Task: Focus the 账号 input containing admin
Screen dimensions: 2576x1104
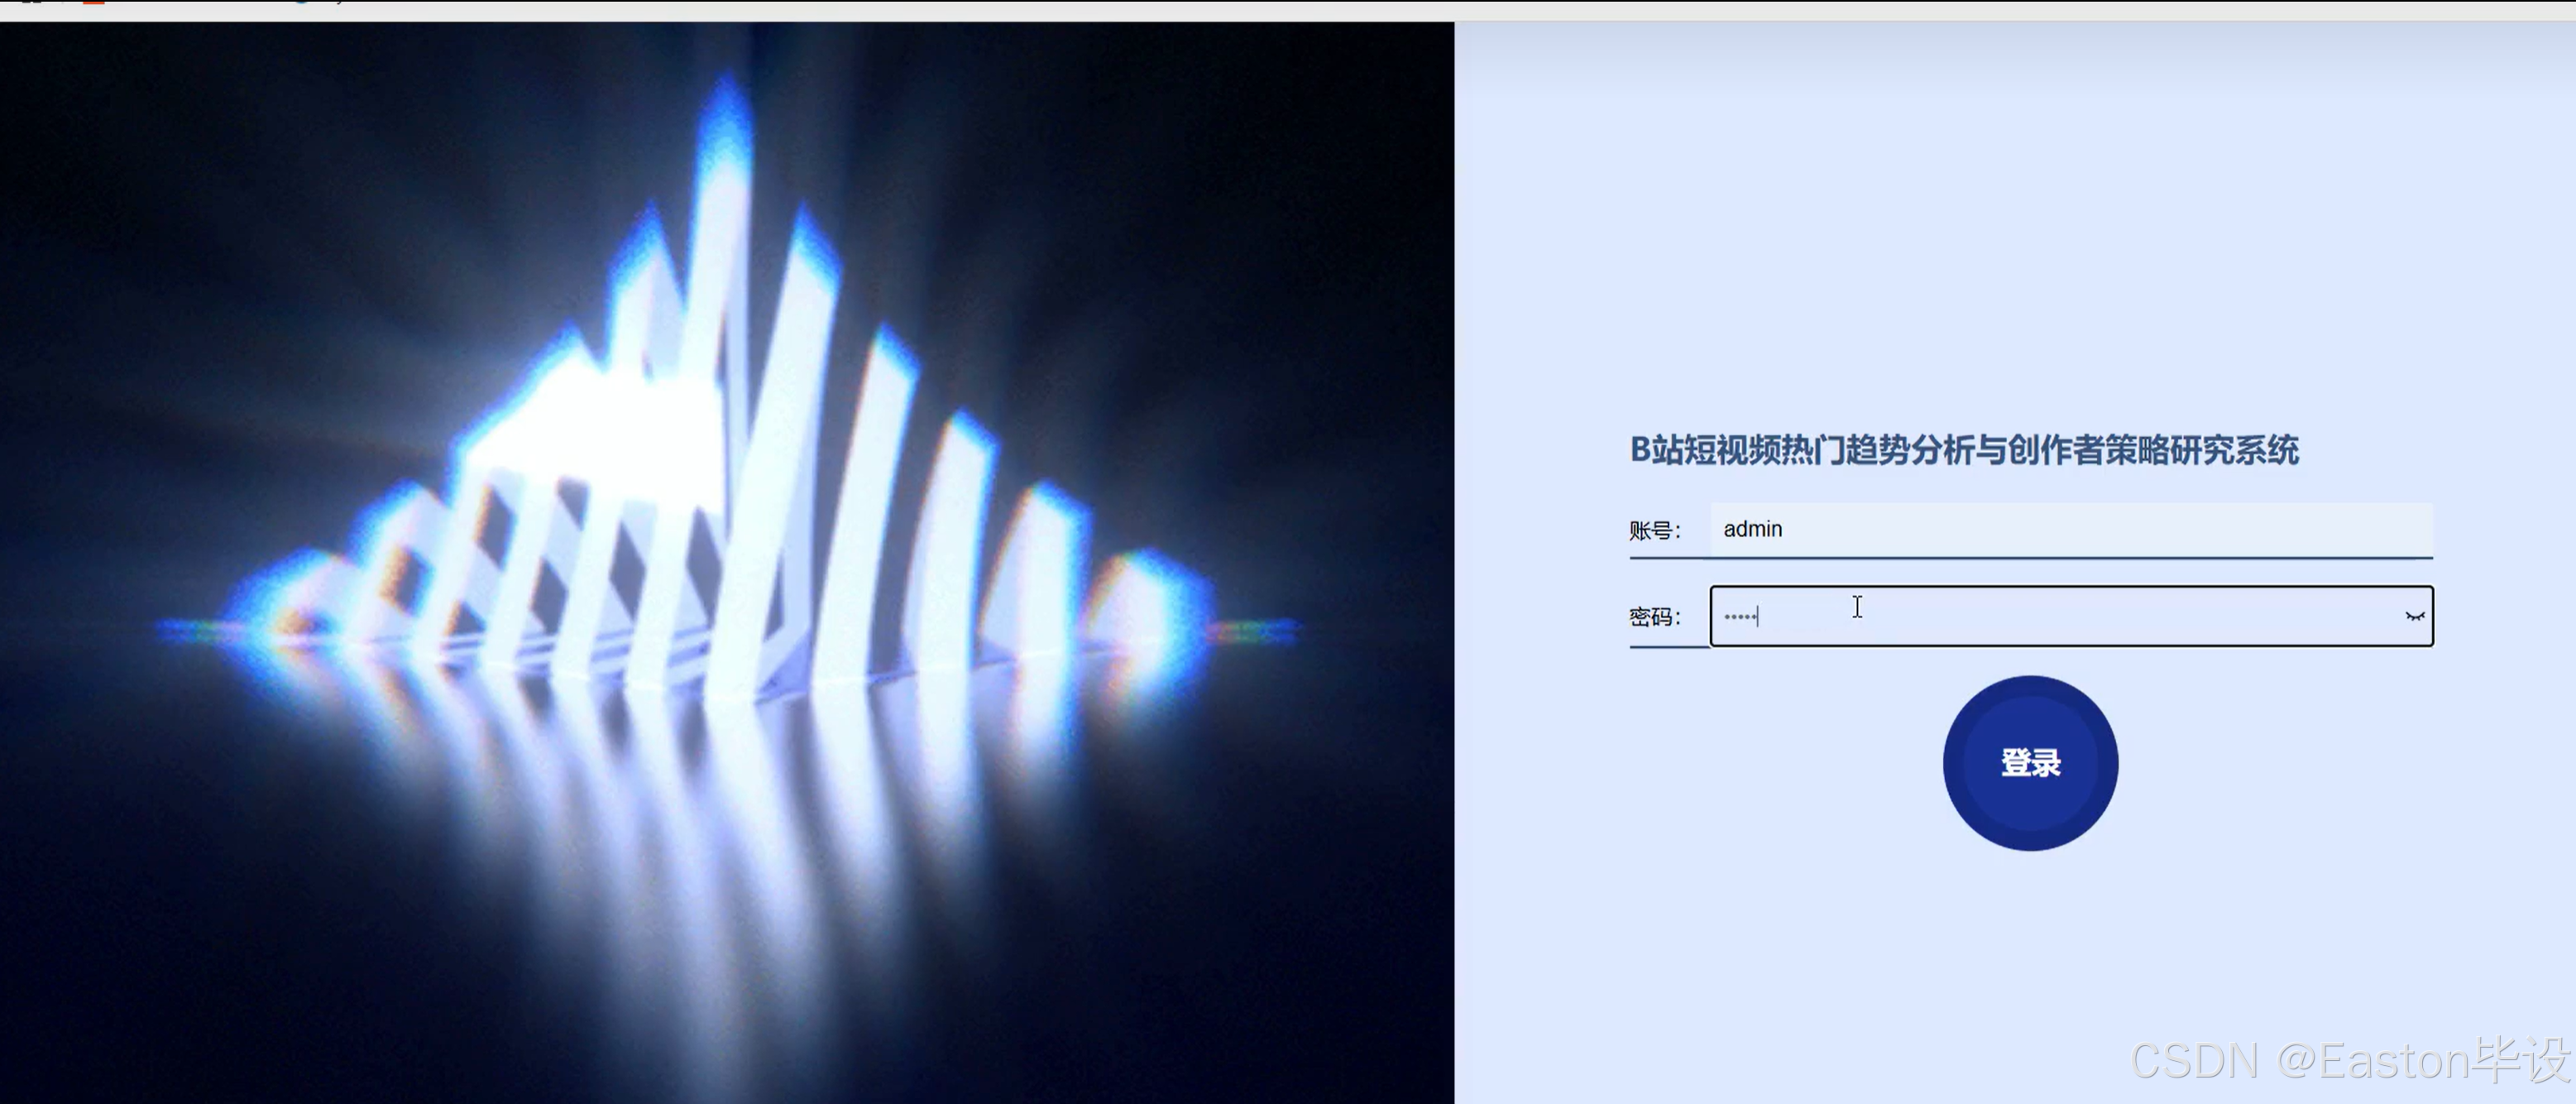Action: (x=2071, y=529)
